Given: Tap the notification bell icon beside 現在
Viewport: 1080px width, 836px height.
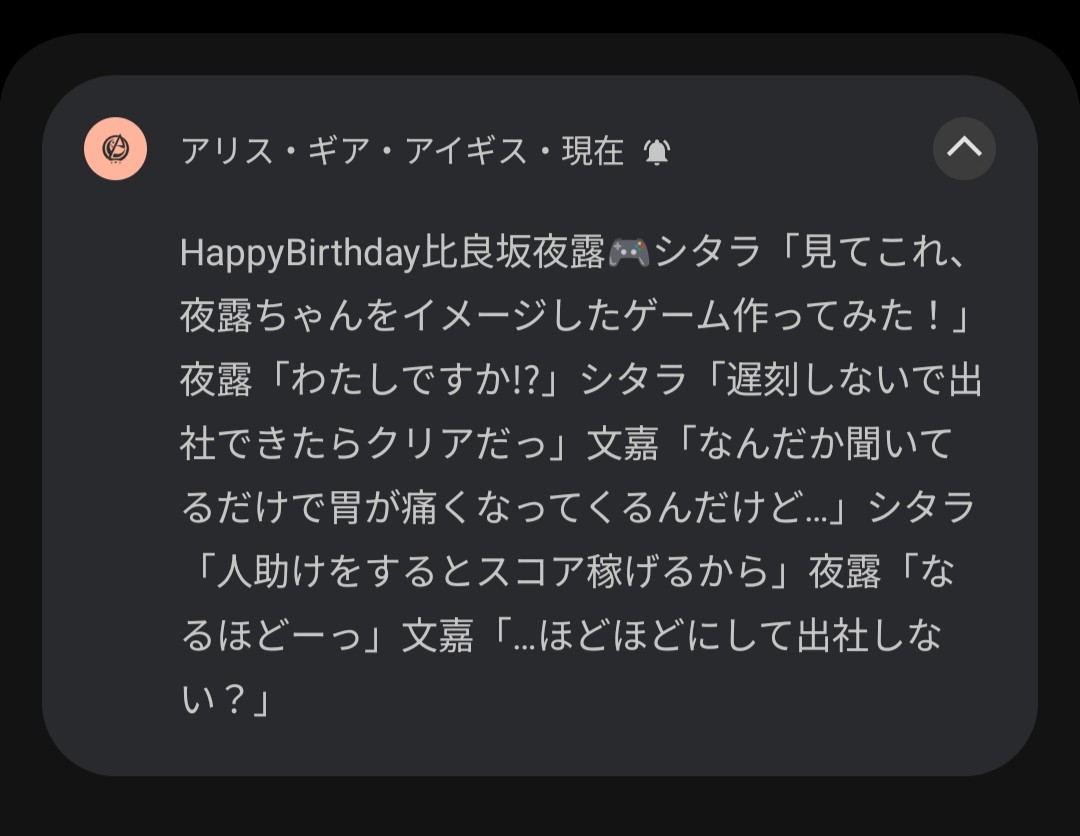Looking at the screenshot, I should 657,151.
